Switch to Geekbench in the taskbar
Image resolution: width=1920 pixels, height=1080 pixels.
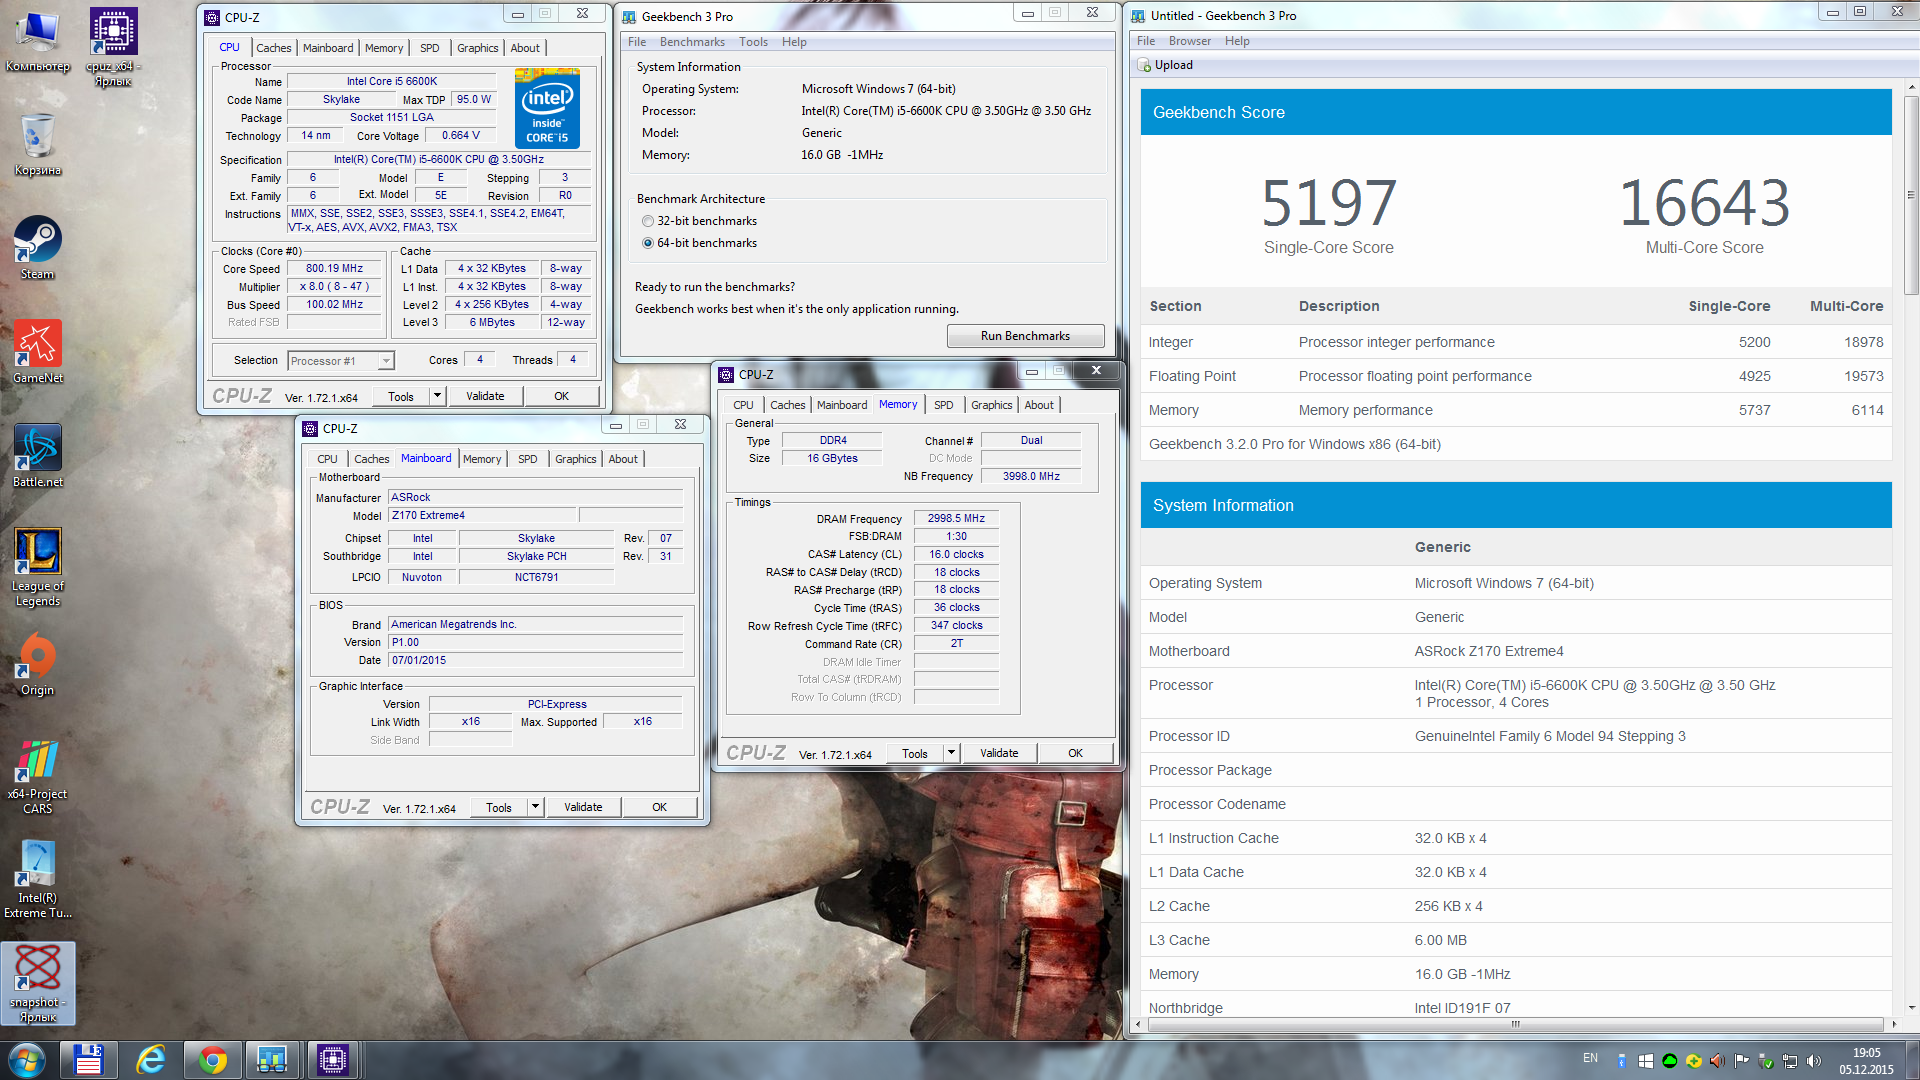[x=272, y=1059]
